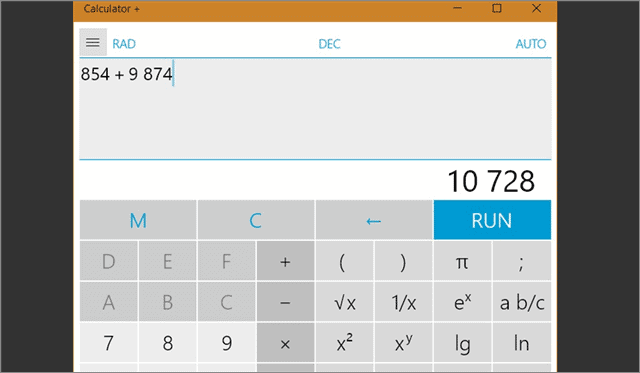
Task: Insert the pi constant
Action: point(462,261)
